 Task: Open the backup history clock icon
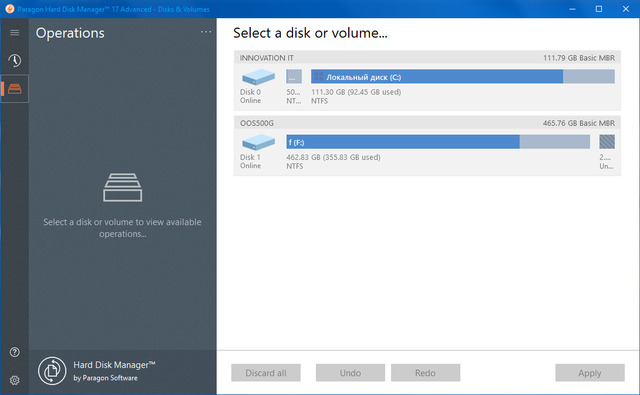(x=14, y=60)
